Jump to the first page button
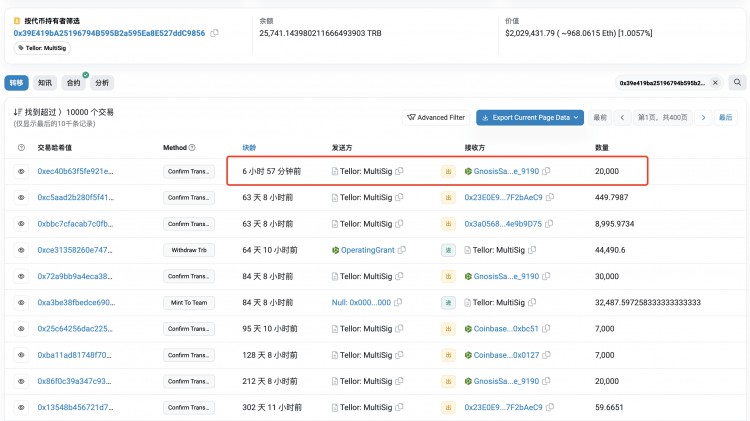Image resolution: width=750 pixels, height=421 pixels. (x=600, y=117)
